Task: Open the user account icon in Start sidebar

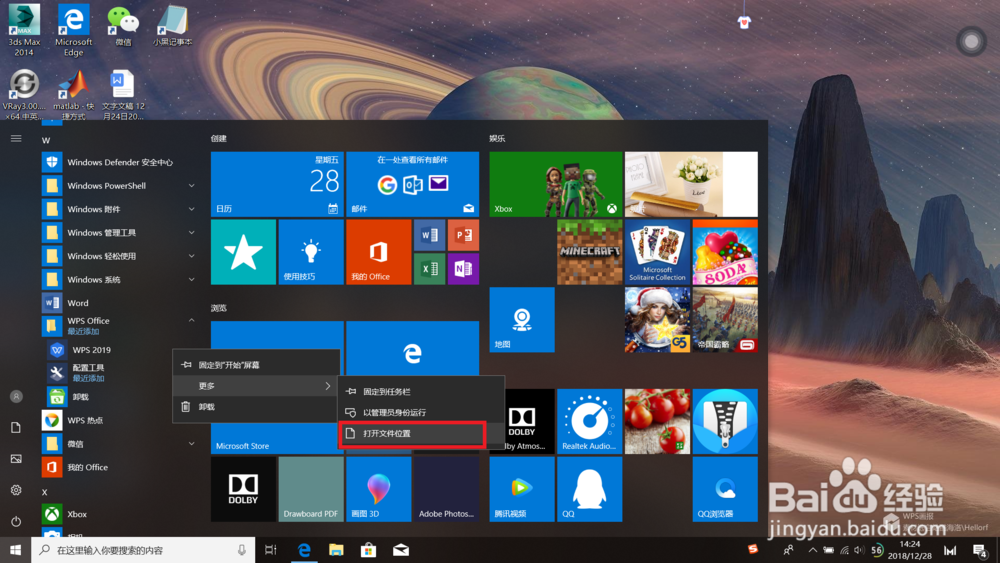Action: pyautogui.click(x=16, y=397)
